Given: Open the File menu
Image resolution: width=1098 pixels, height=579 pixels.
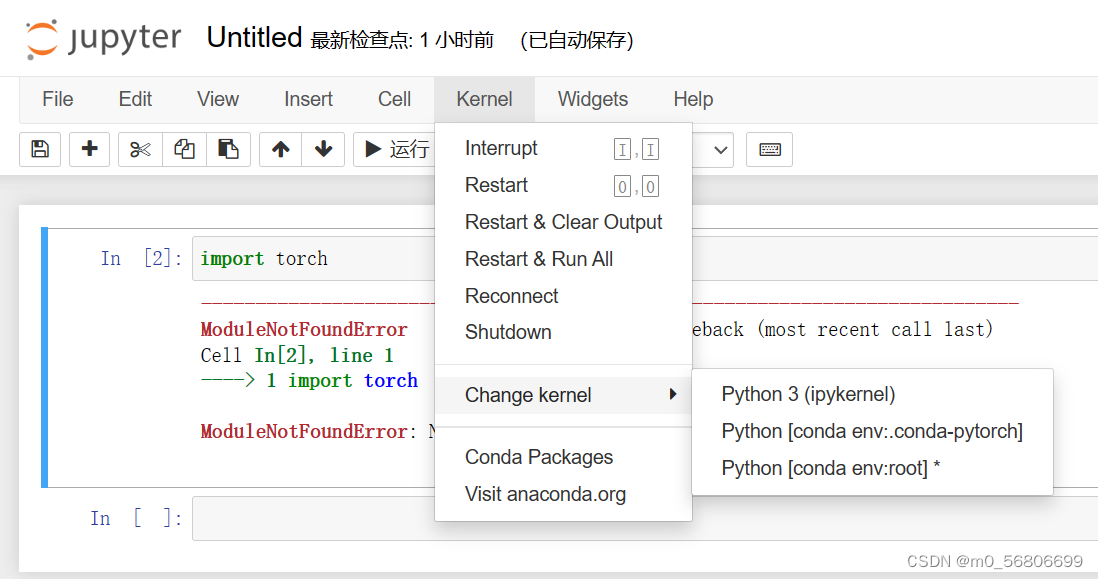Looking at the screenshot, I should coord(57,99).
